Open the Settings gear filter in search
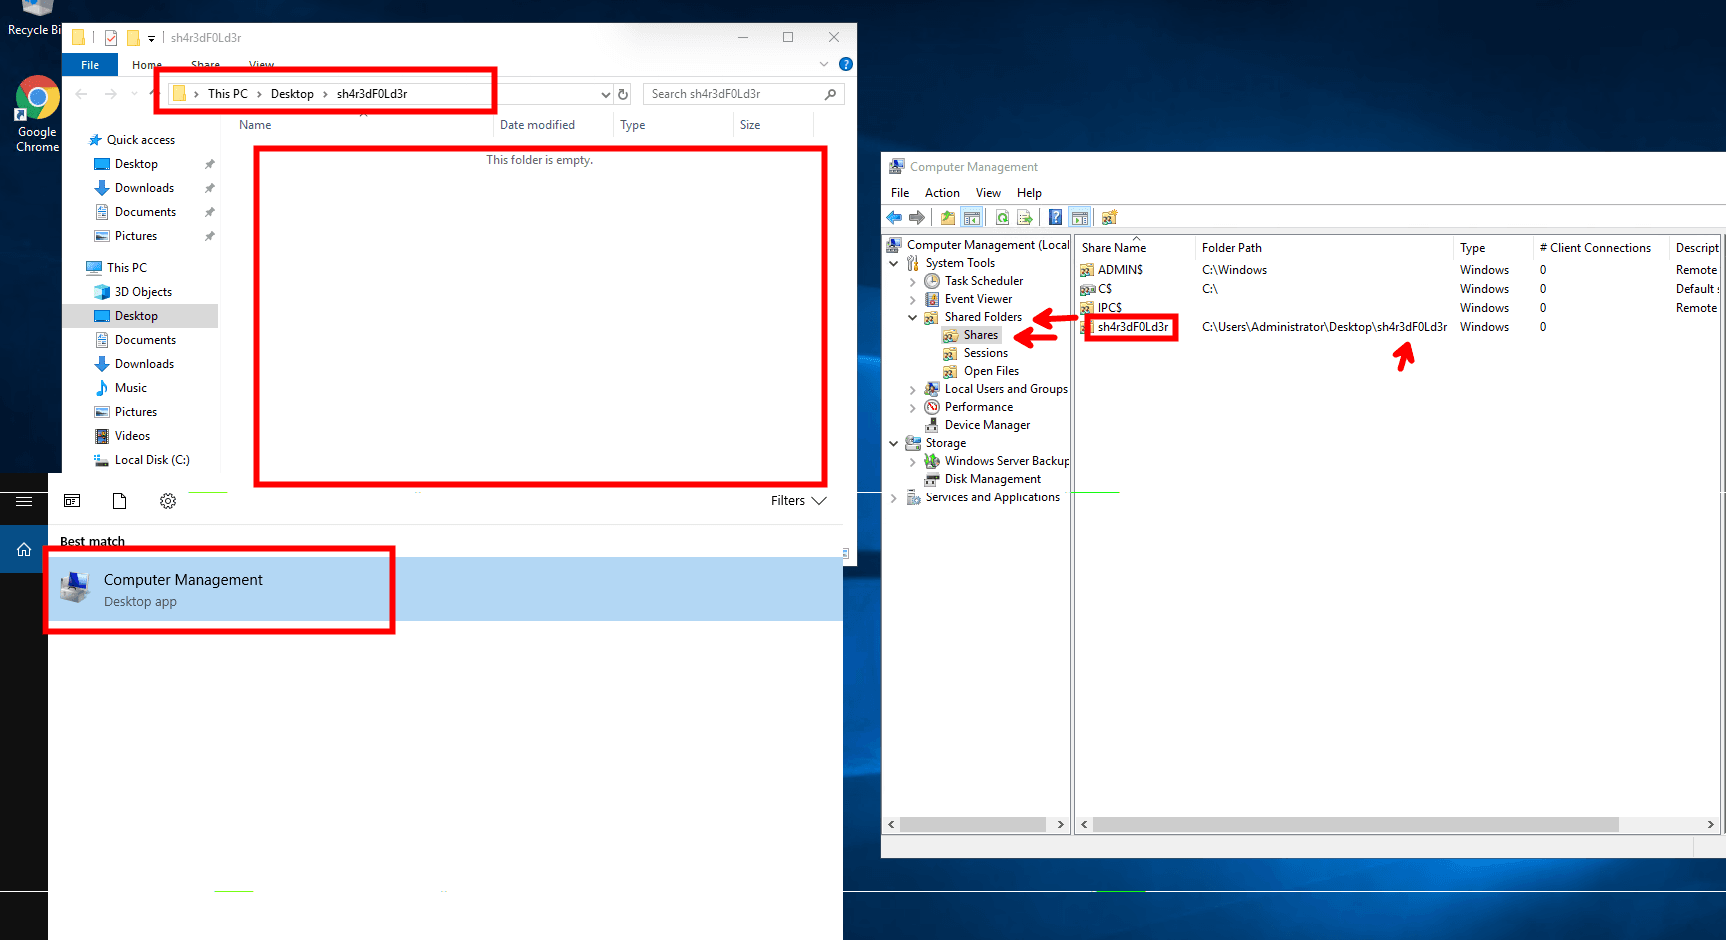Screen dimensions: 1726x940 pos(168,501)
